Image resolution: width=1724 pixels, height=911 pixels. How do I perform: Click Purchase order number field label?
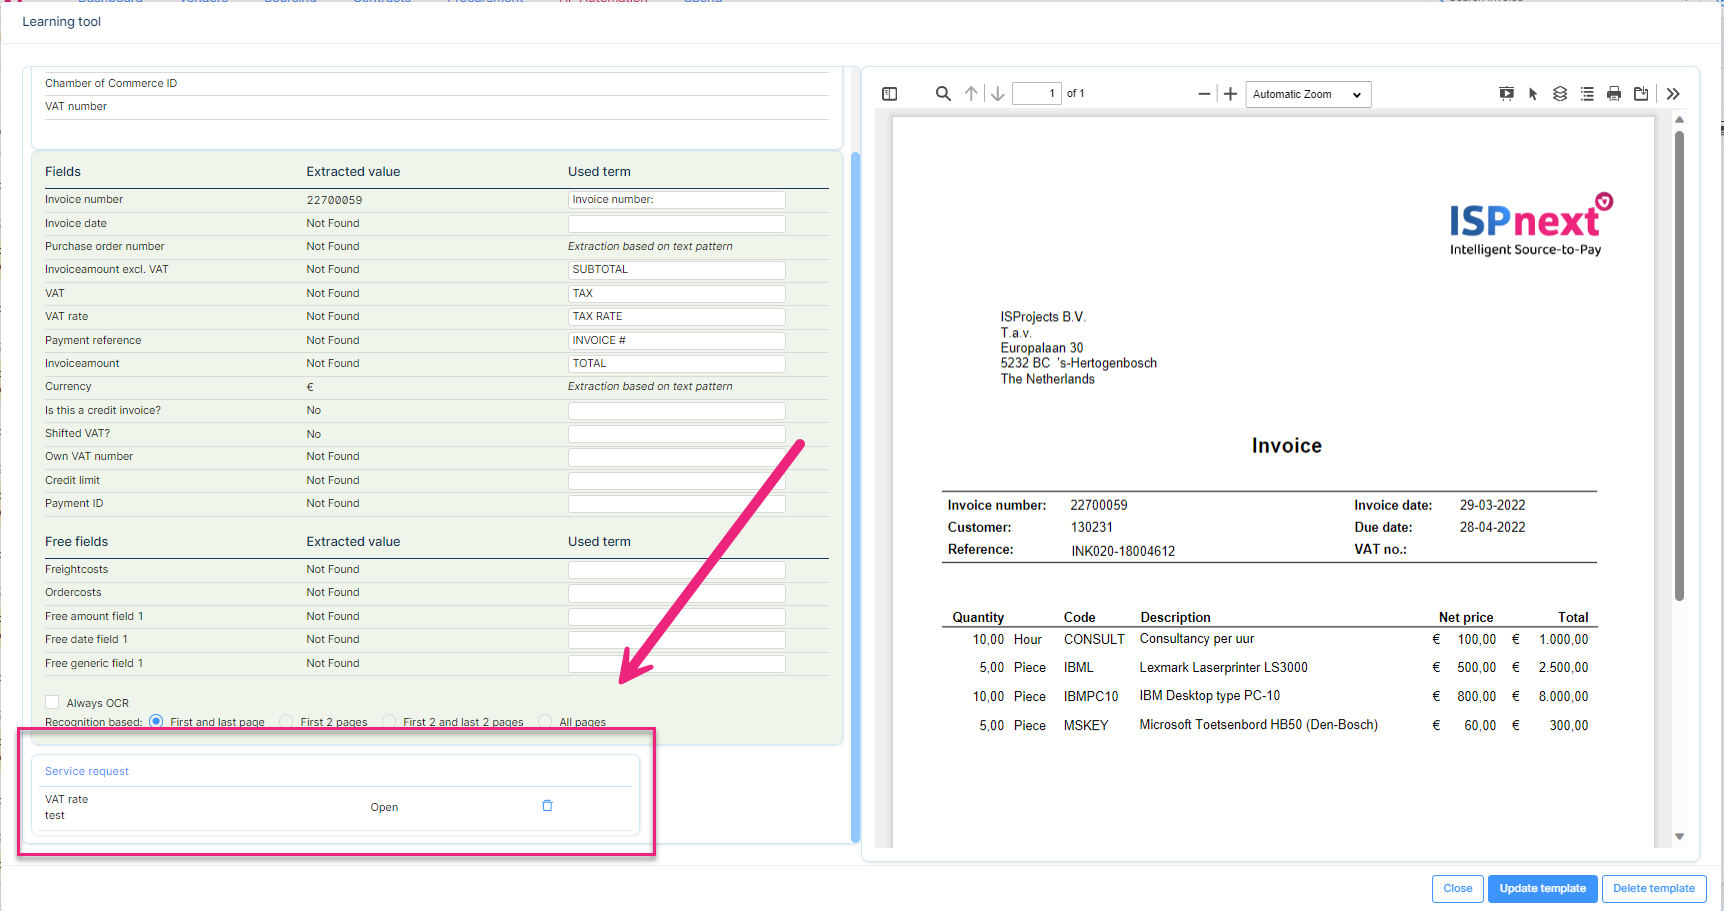click(105, 247)
